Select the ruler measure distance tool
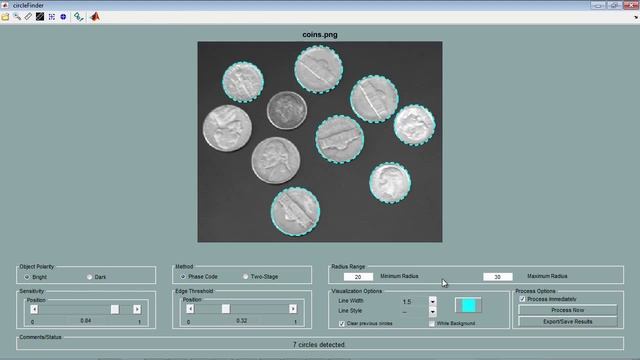 (x=28, y=17)
